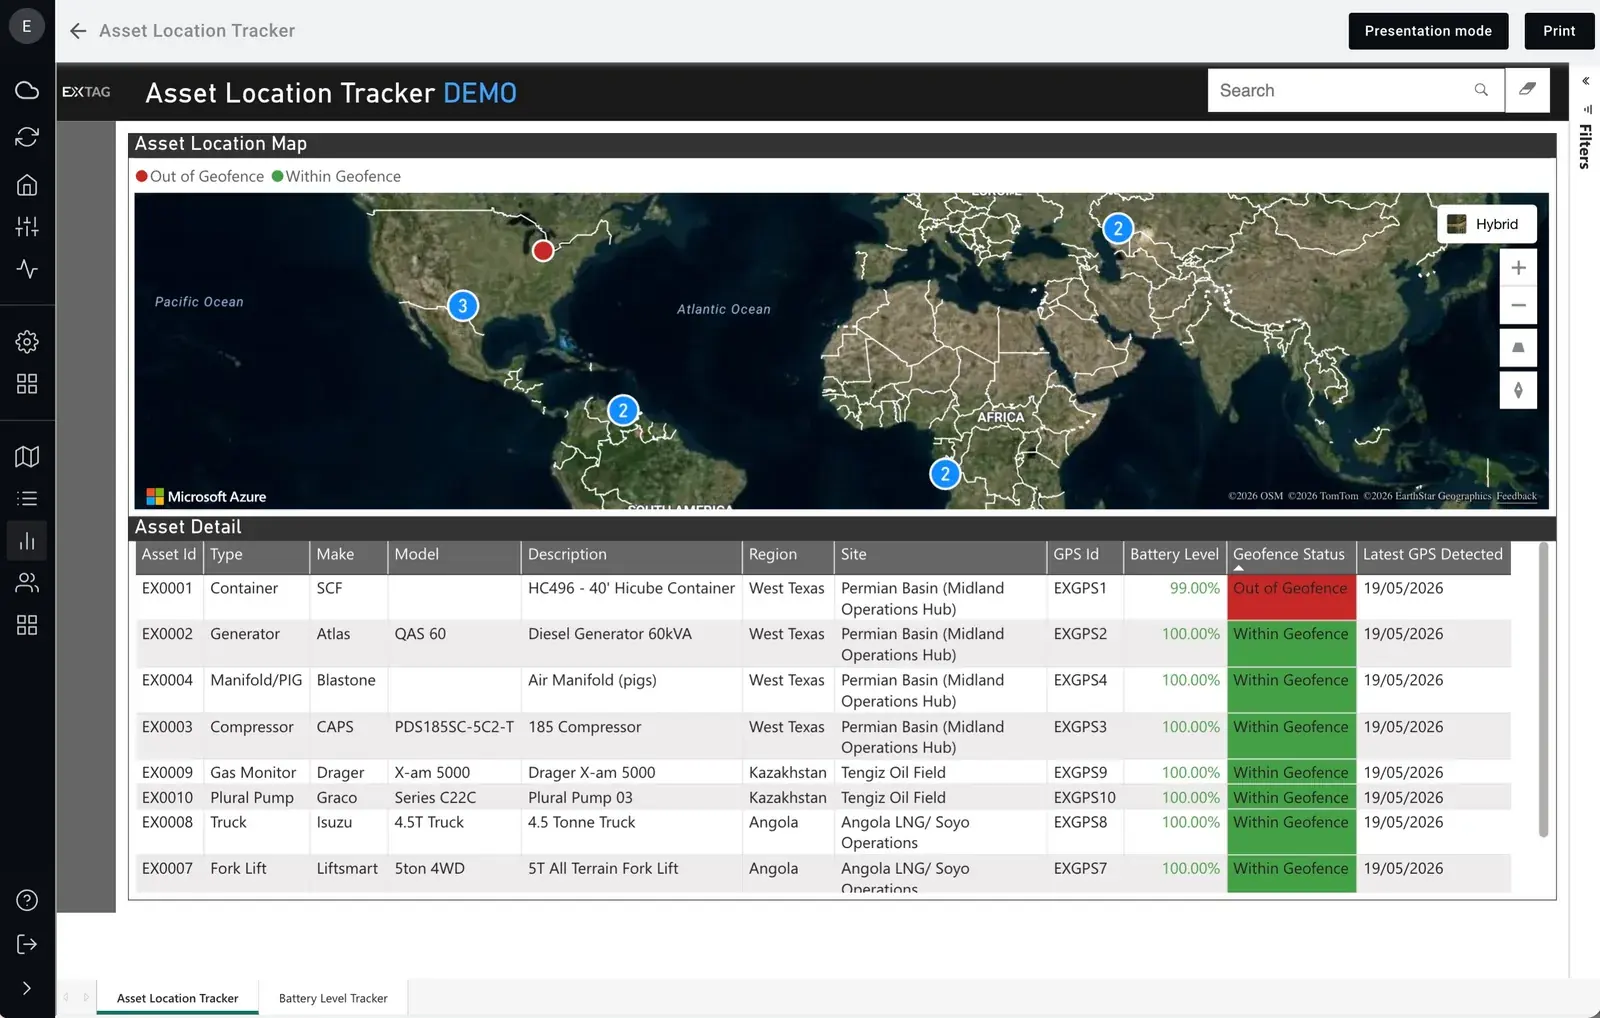Open the help question mark icon

(27, 900)
